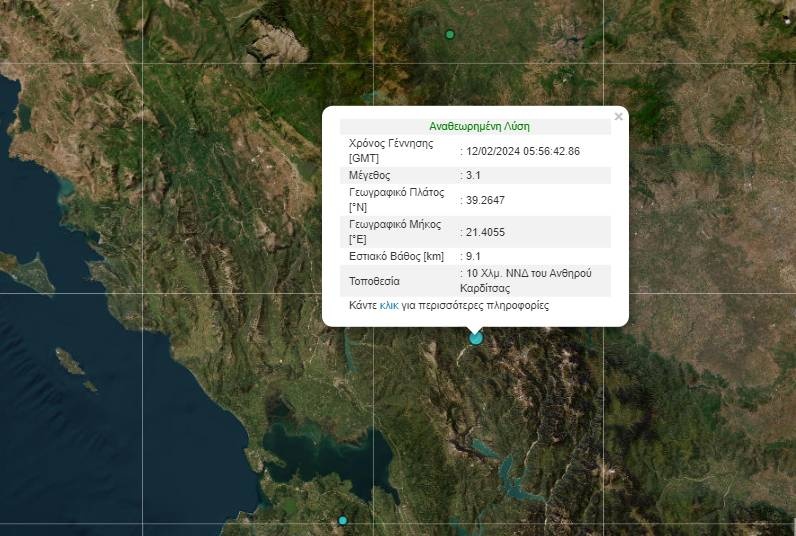Image resolution: width=796 pixels, height=536 pixels.
Task: Click the latitude value 39.2647
Action: [x=485, y=200]
